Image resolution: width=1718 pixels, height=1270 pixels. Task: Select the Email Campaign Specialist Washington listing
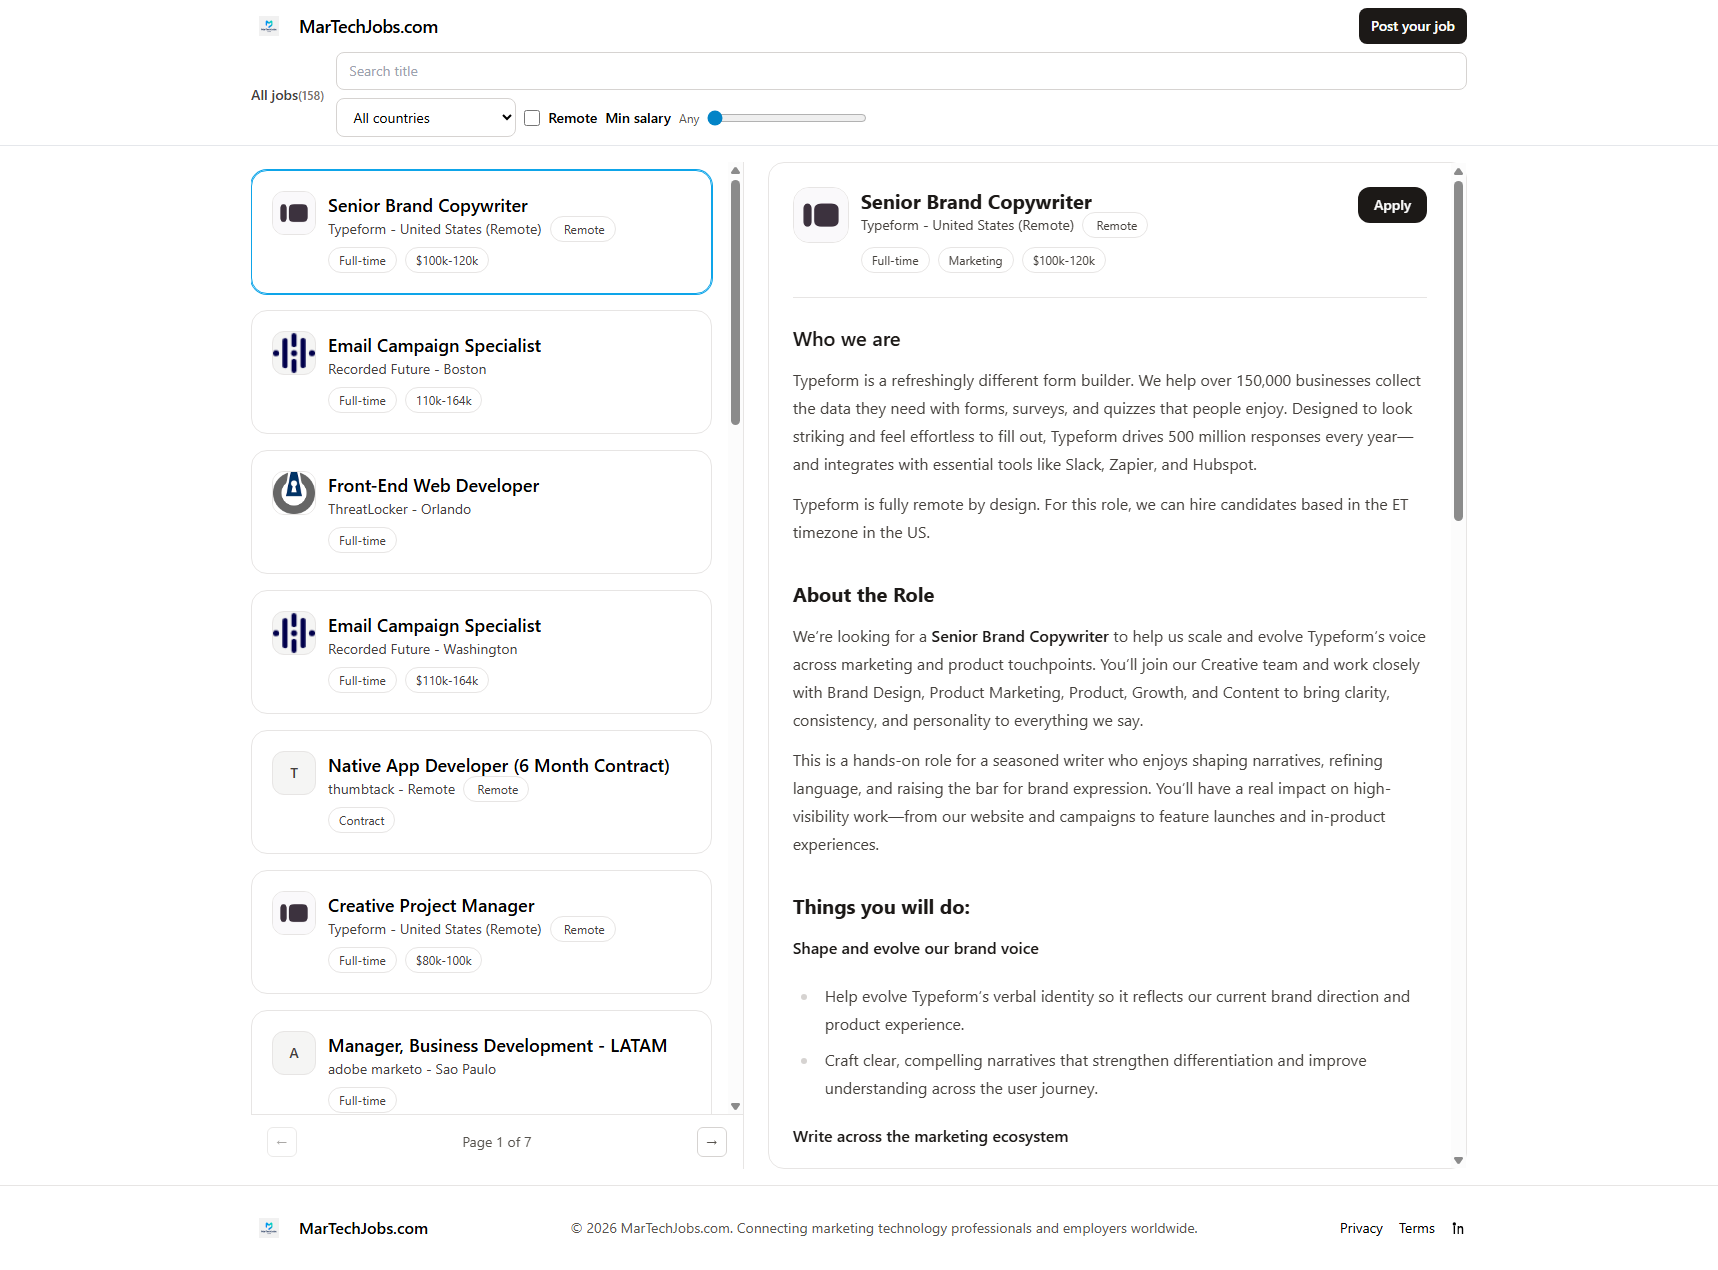pos(481,651)
